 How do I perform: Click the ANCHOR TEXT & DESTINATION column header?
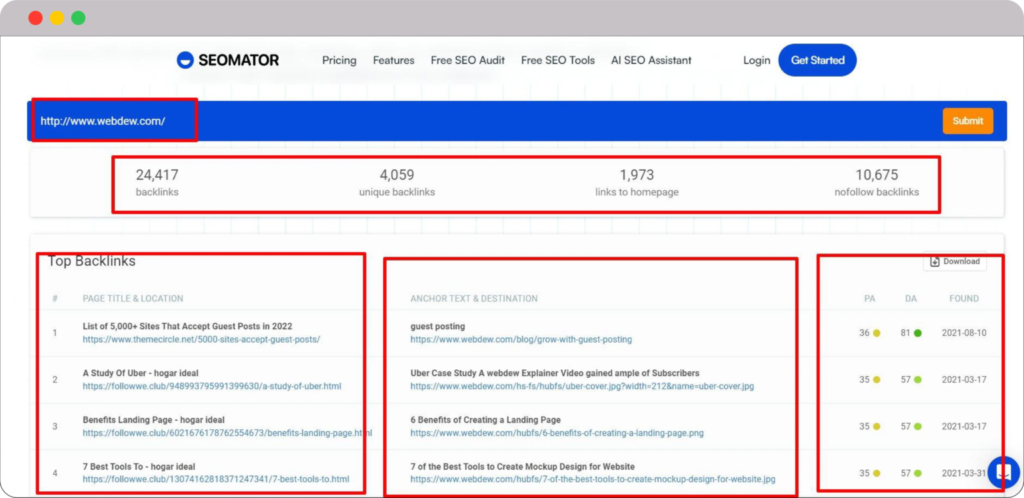[474, 298]
